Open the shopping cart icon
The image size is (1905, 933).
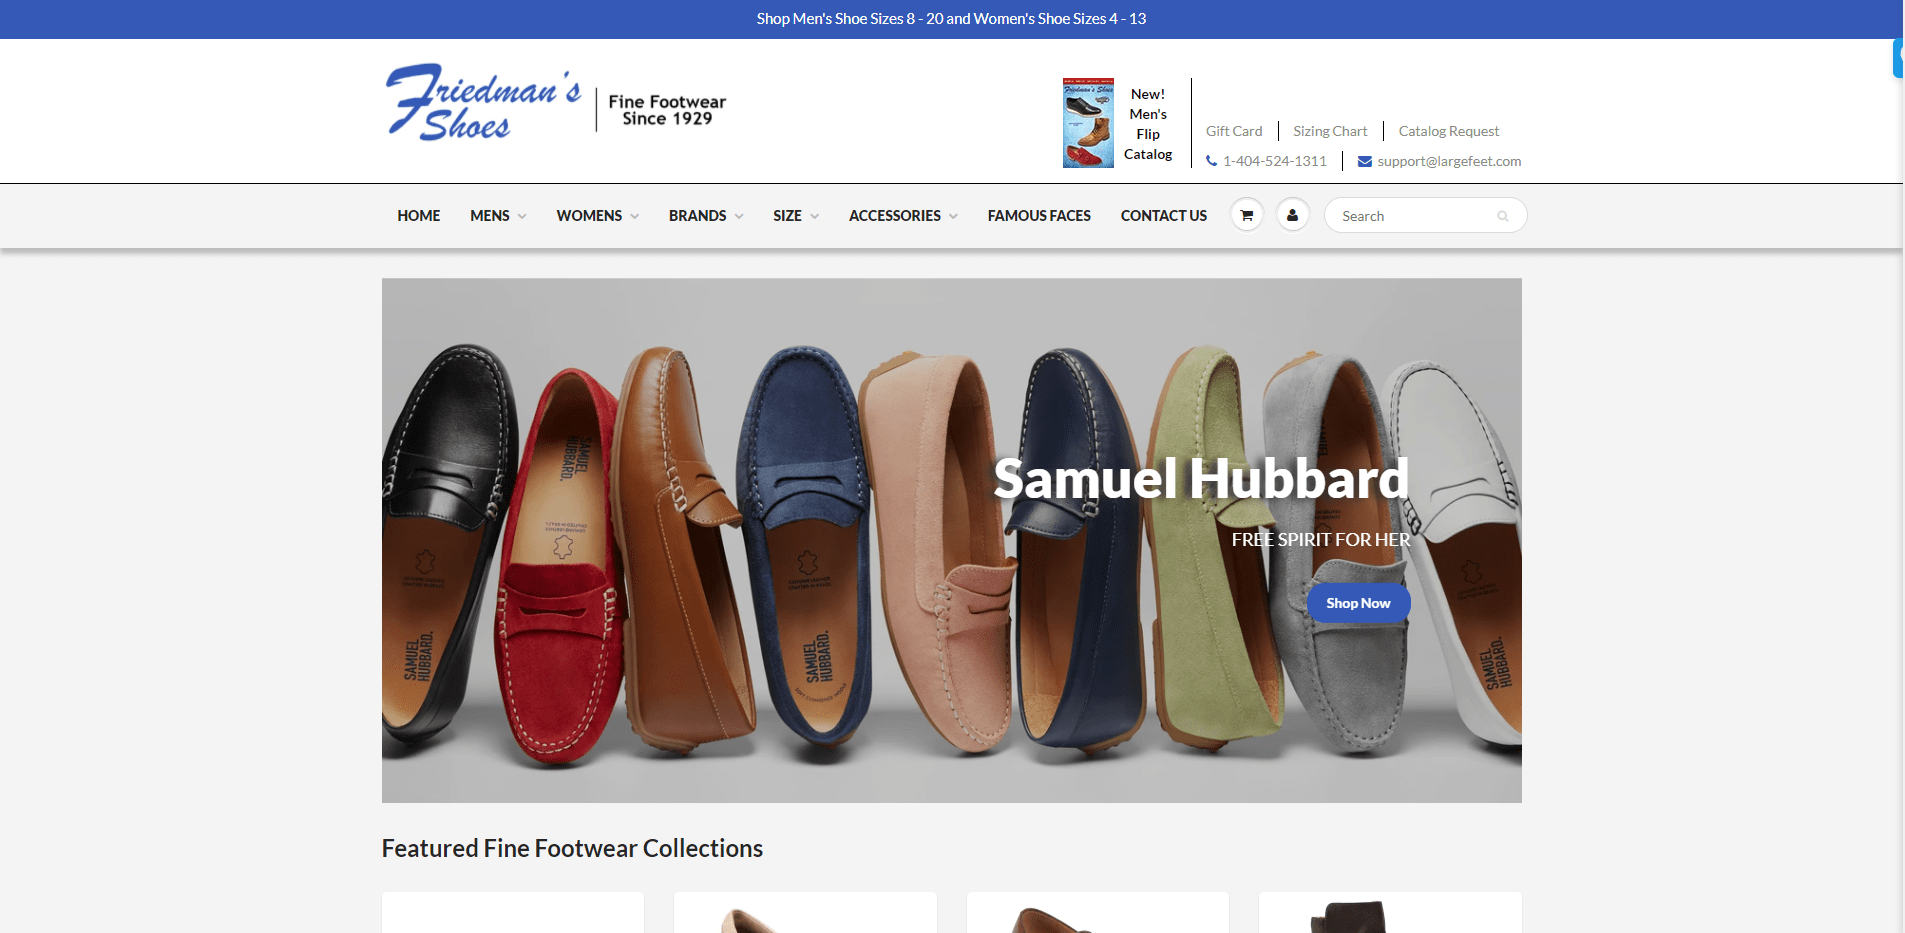click(1247, 215)
